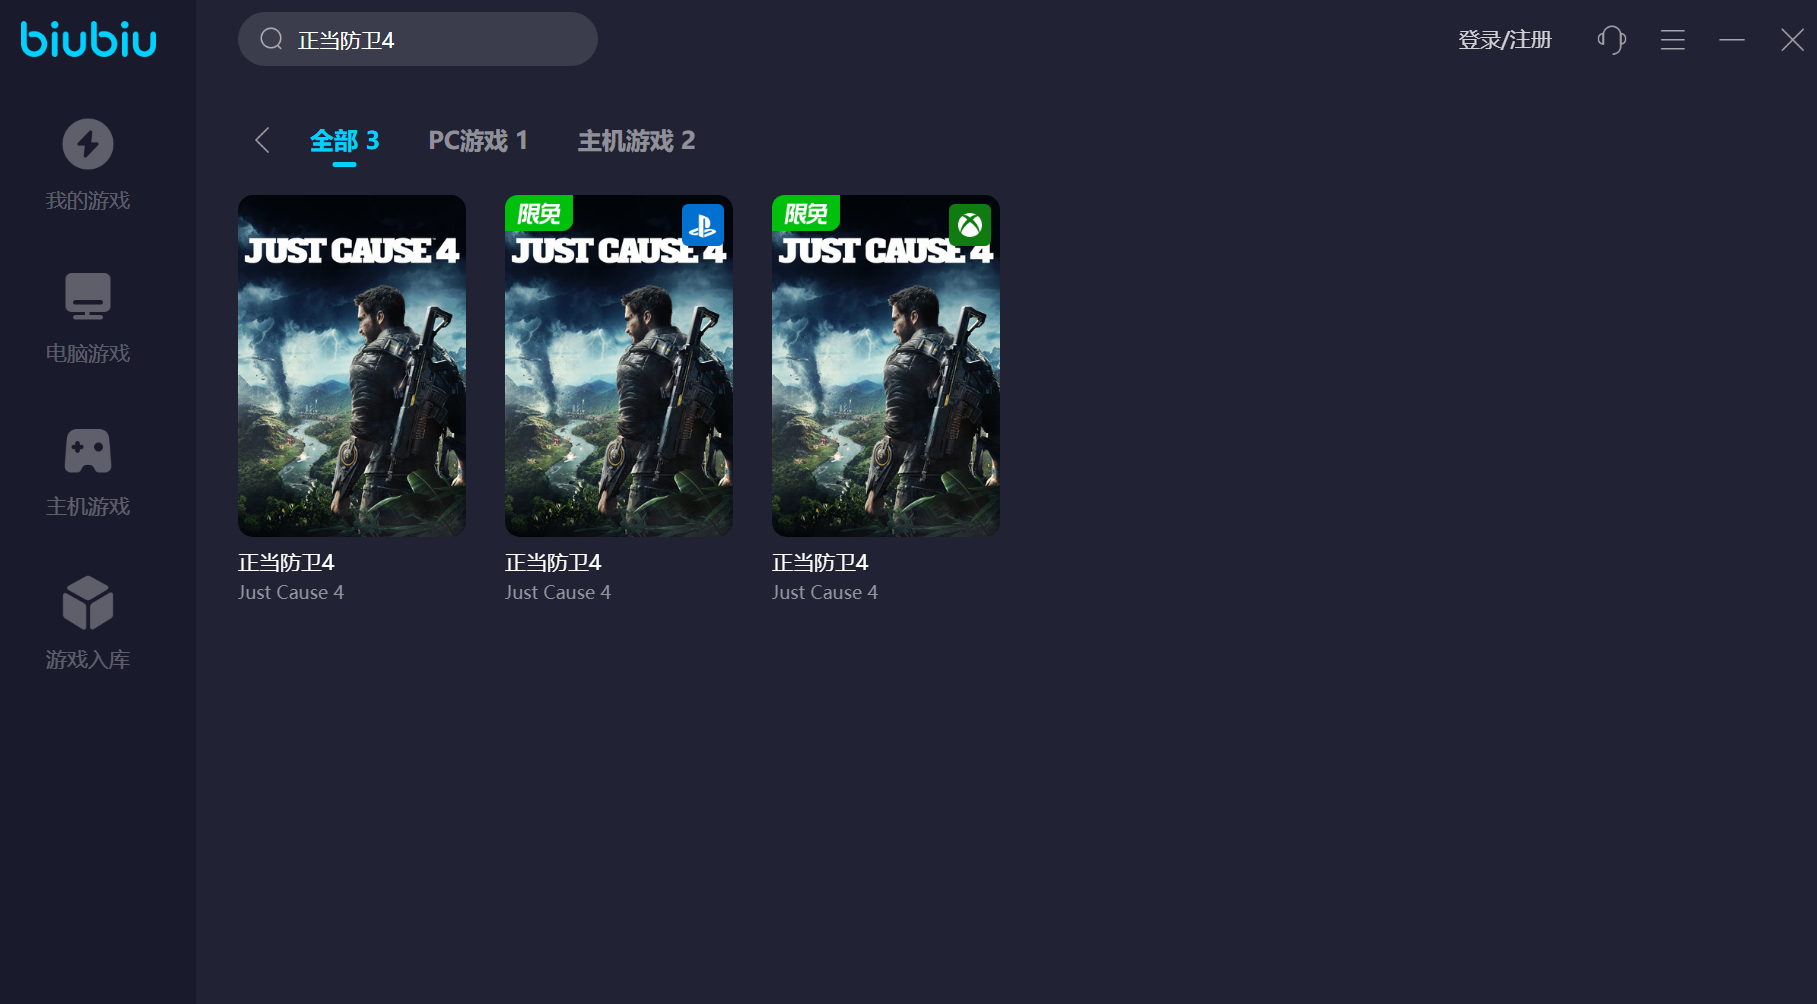Click 正当防卫4 title under Xbox card
The height and width of the screenshot is (1004, 1817).
pos(820,563)
